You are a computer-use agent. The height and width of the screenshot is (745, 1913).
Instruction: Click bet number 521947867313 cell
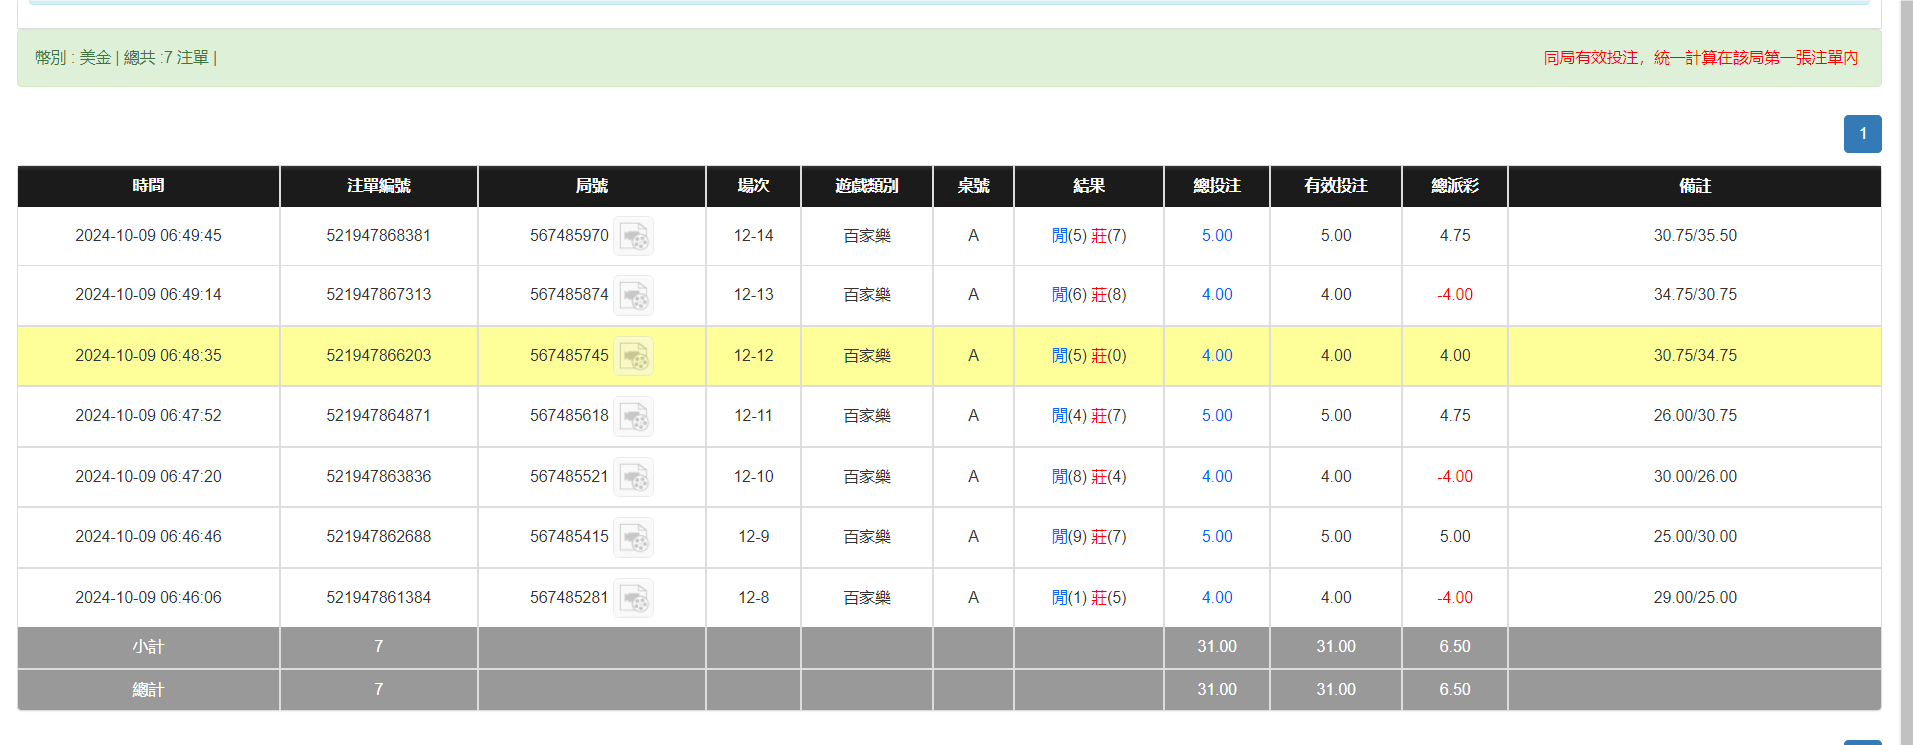pos(378,295)
